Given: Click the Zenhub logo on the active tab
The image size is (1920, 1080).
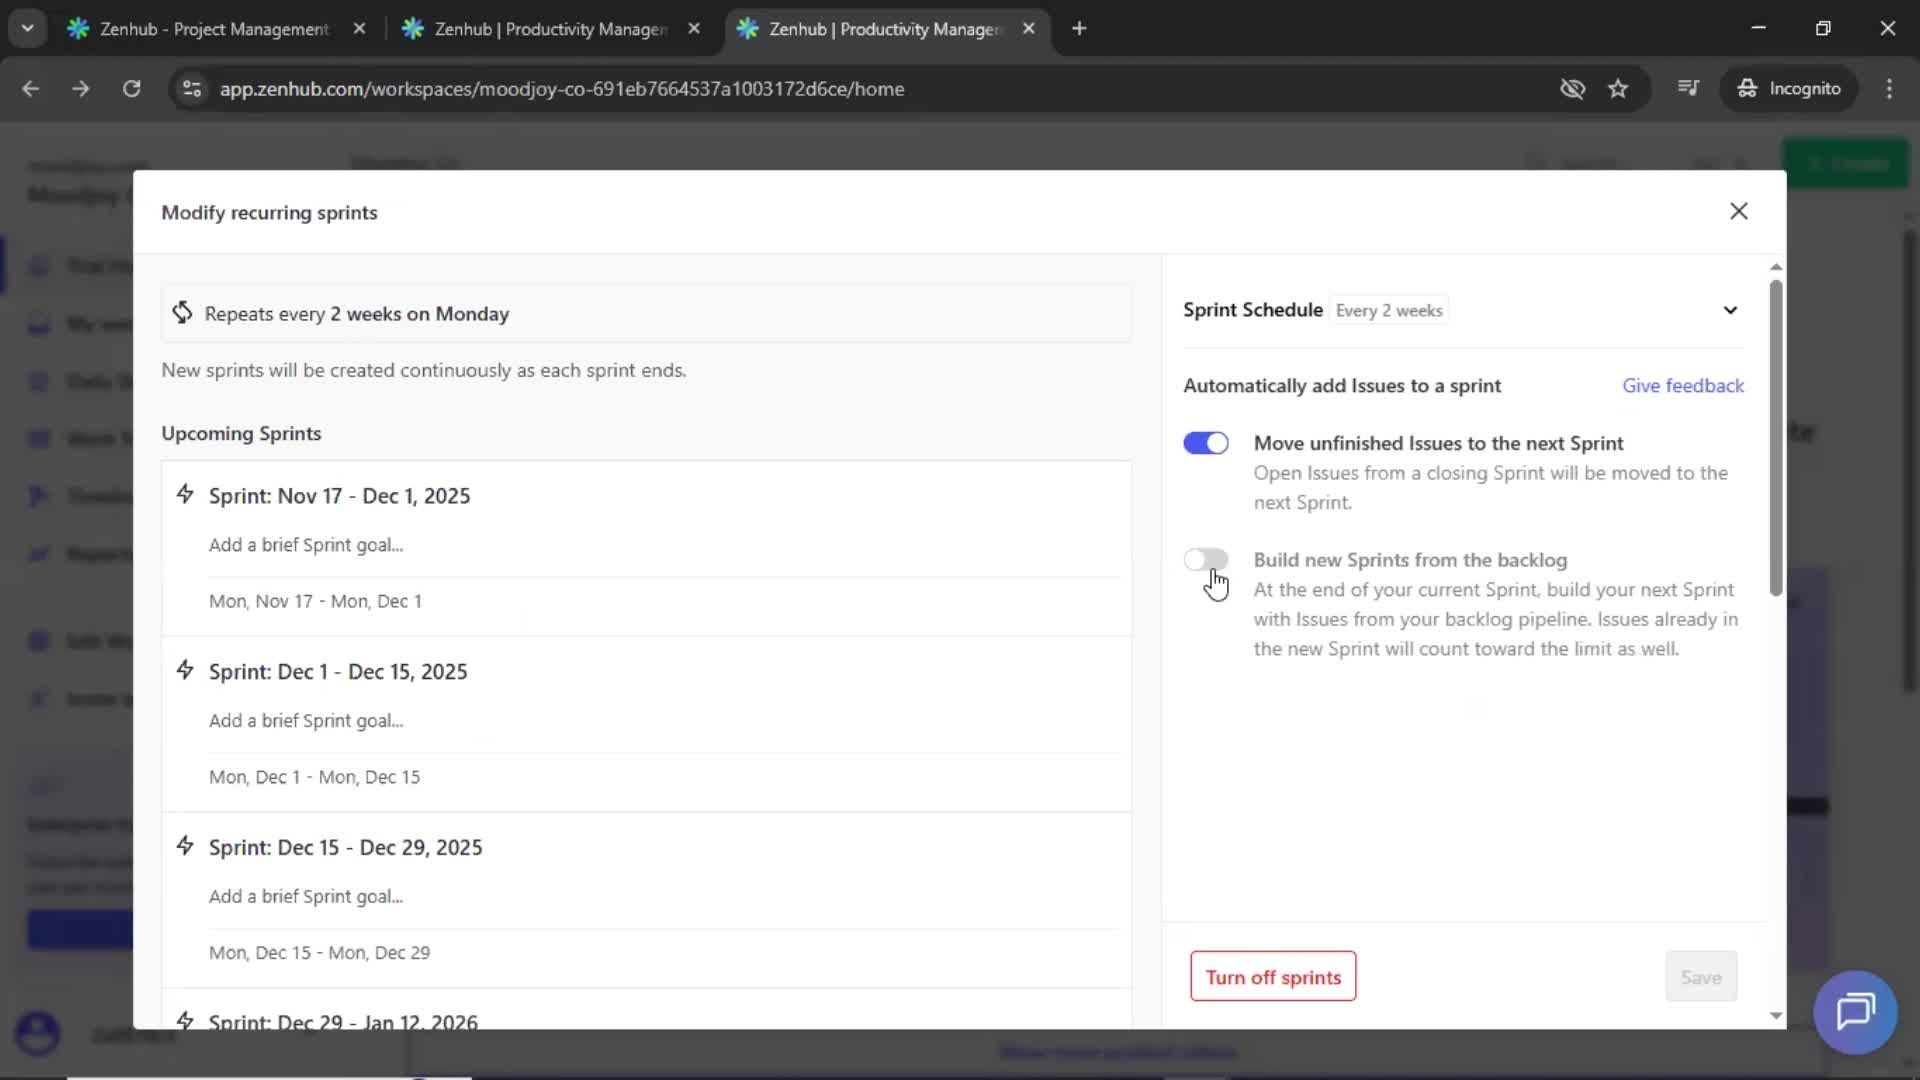Looking at the screenshot, I should point(749,29).
